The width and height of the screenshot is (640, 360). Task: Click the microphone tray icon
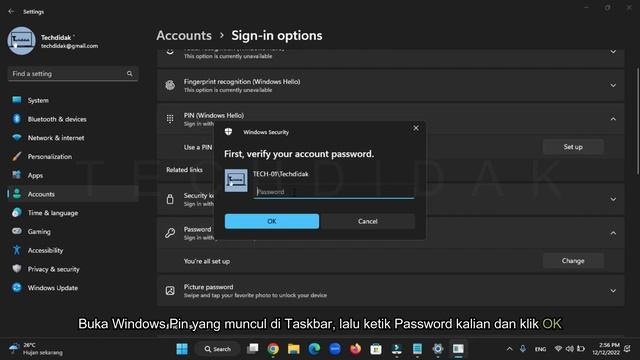click(x=523, y=349)
